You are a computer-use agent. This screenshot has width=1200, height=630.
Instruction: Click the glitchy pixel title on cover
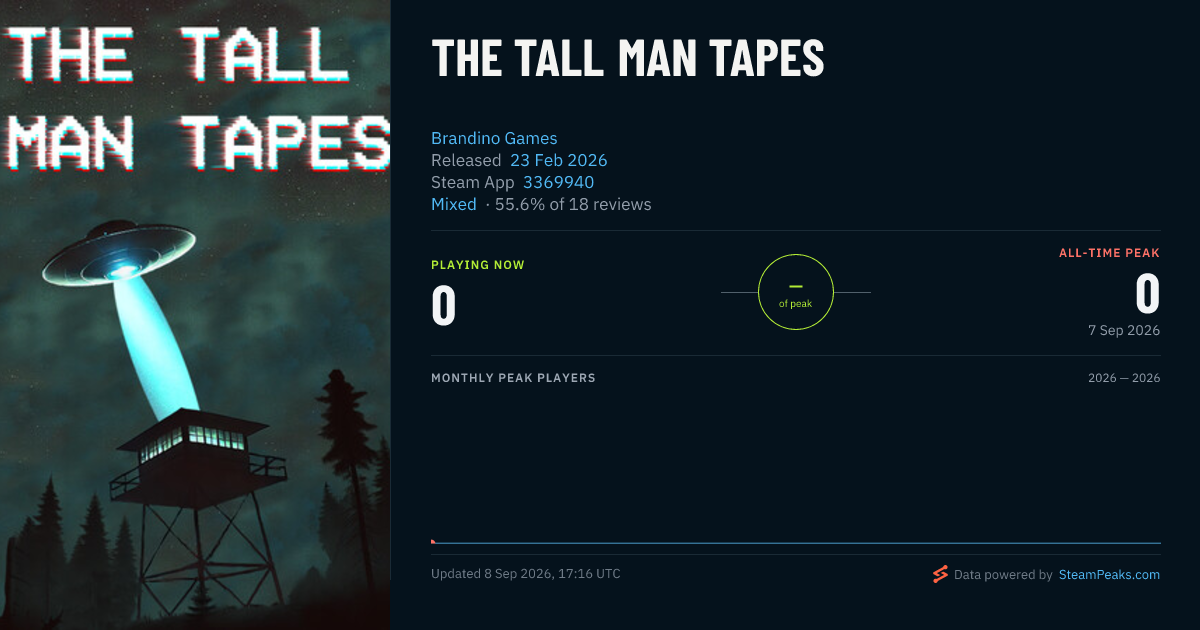tap(197, 98)
